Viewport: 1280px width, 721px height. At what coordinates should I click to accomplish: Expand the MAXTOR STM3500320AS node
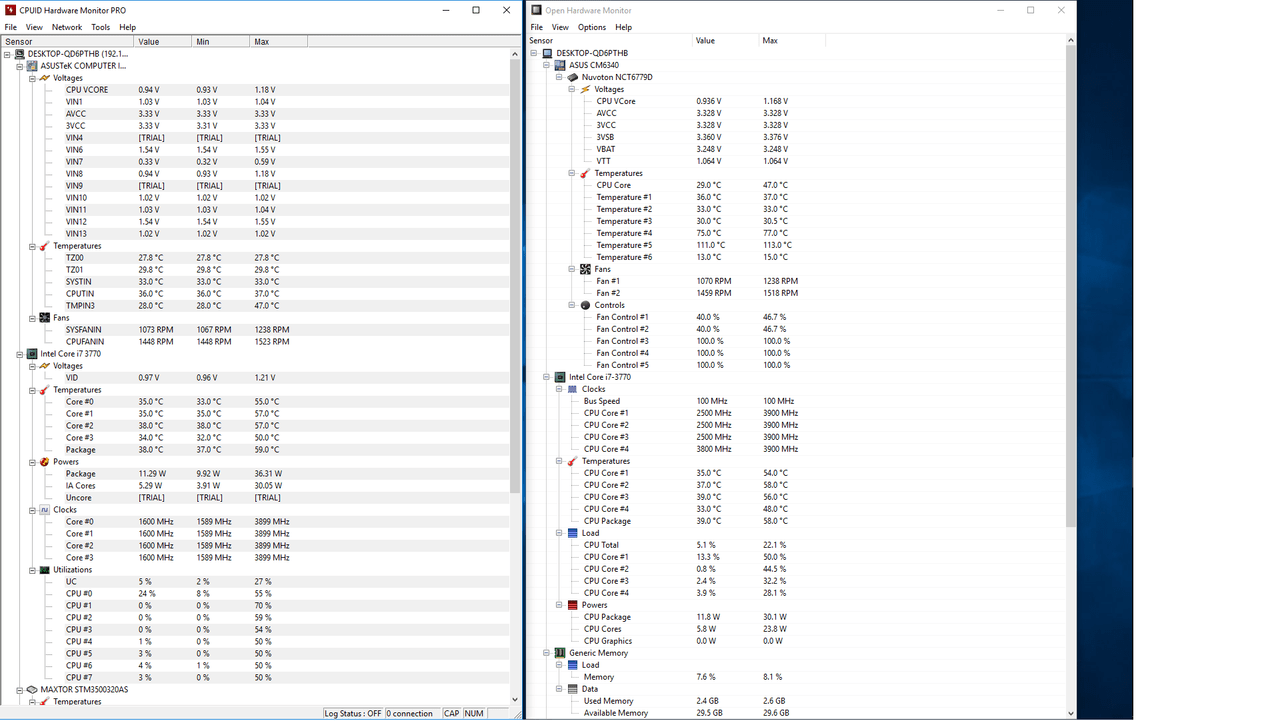coord(19,689)
